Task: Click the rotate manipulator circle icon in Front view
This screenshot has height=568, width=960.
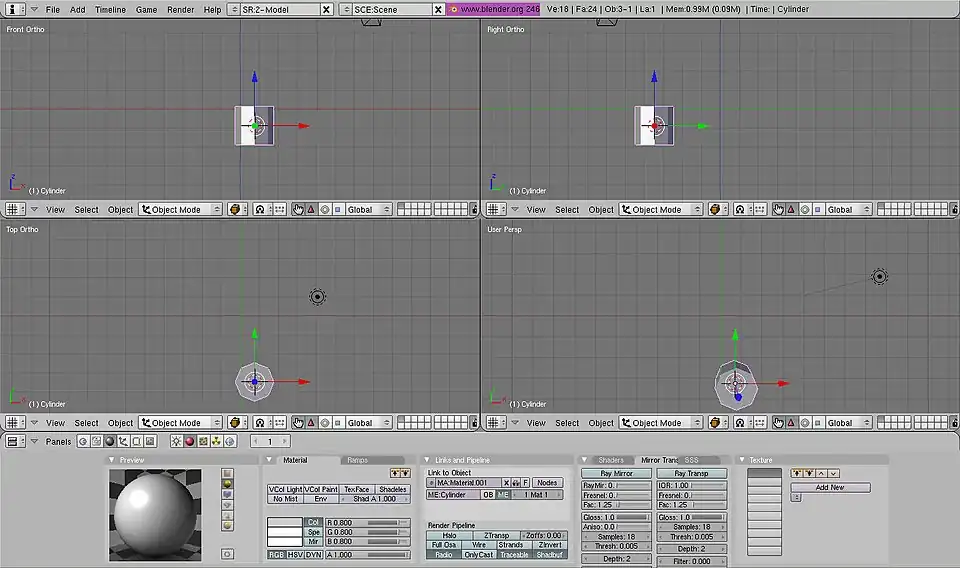Action: pyautogui.click(x=324, y=210)
